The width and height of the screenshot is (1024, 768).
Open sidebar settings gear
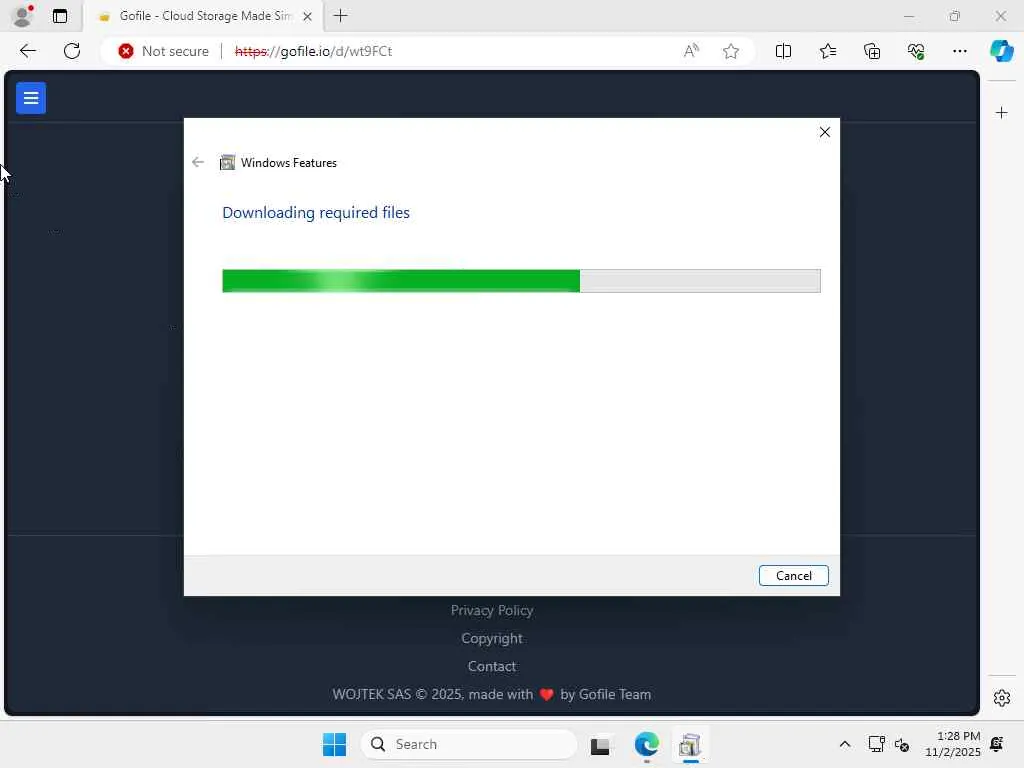[x=1002, y=698]
